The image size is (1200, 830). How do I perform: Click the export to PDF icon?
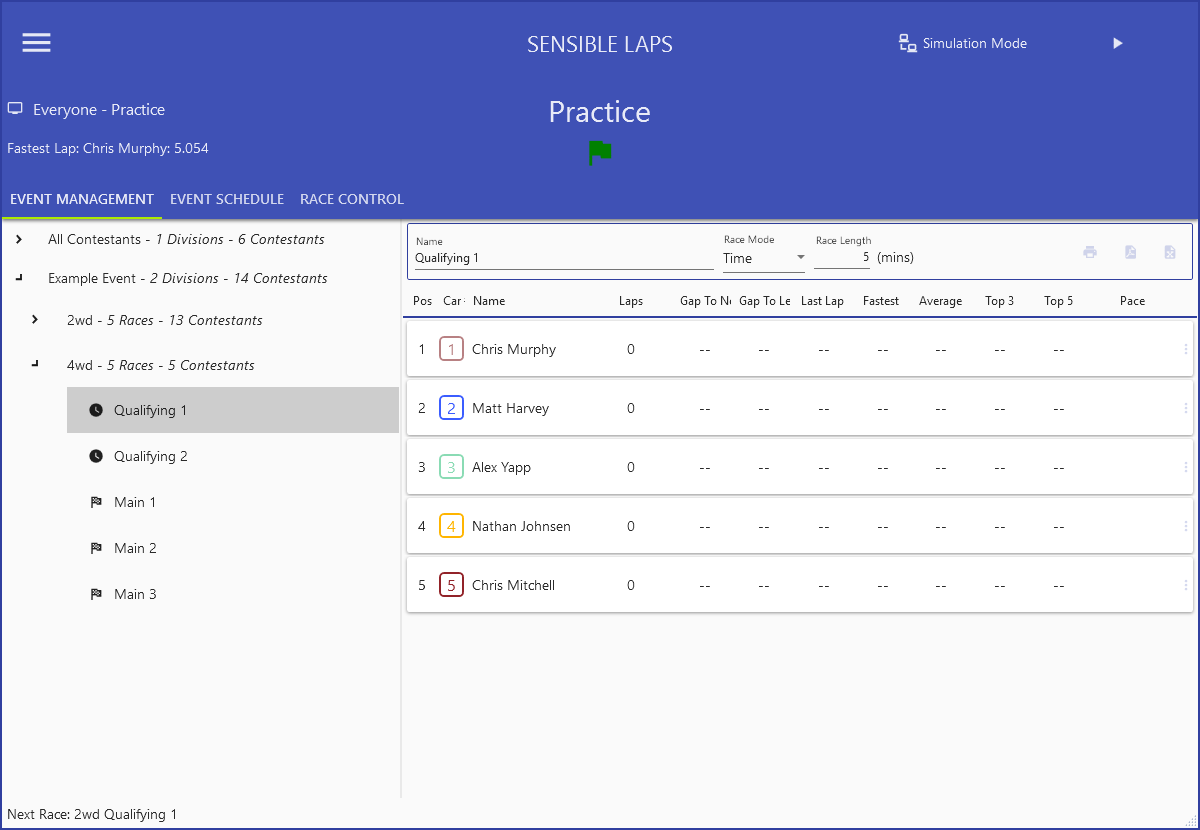[1130, 252]
